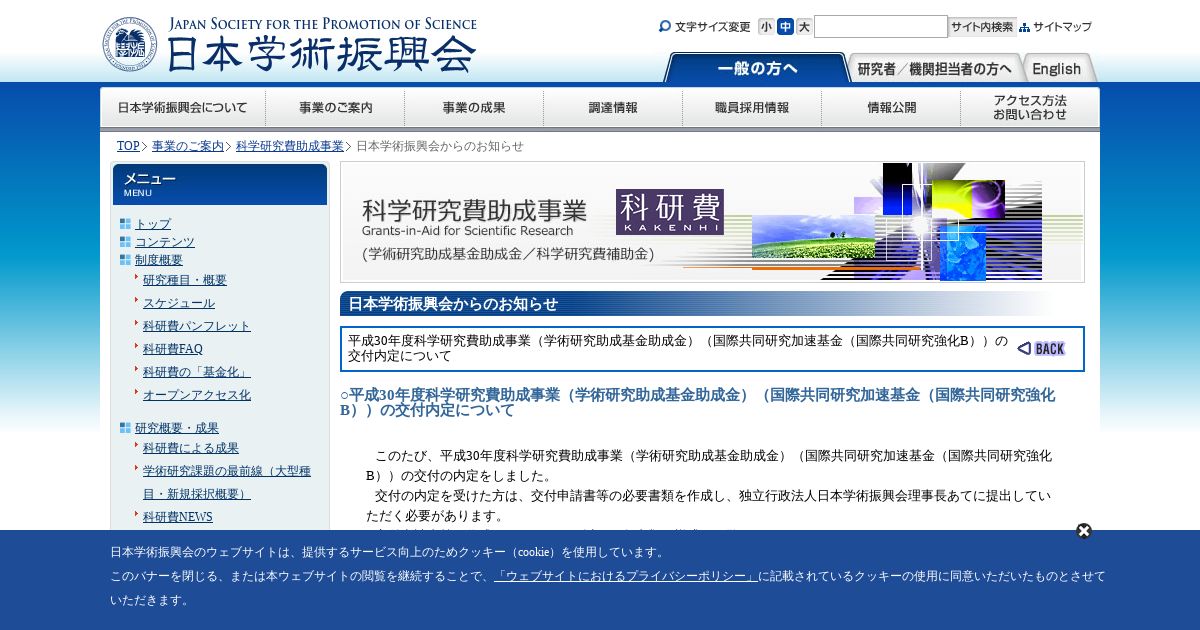Image resolution: width=1200 pixels, height=630 pixels.
Task: Go to TOP in the breadcrumb
Action: (128, 146)
